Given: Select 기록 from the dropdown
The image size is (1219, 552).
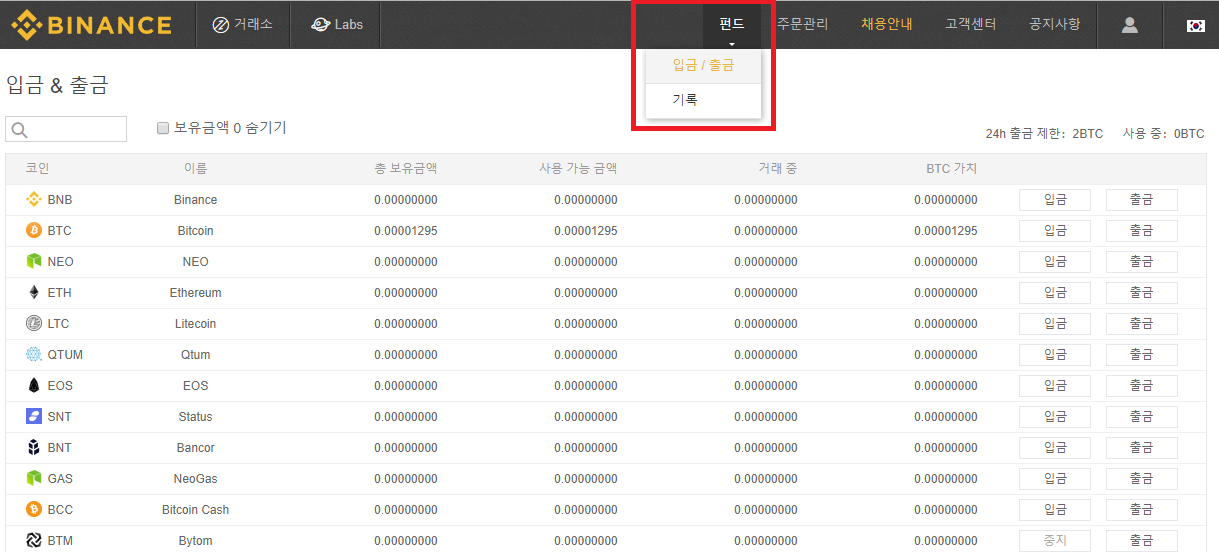Looking at the screenshot, I should pyautogui.click(x=703, y=100).
